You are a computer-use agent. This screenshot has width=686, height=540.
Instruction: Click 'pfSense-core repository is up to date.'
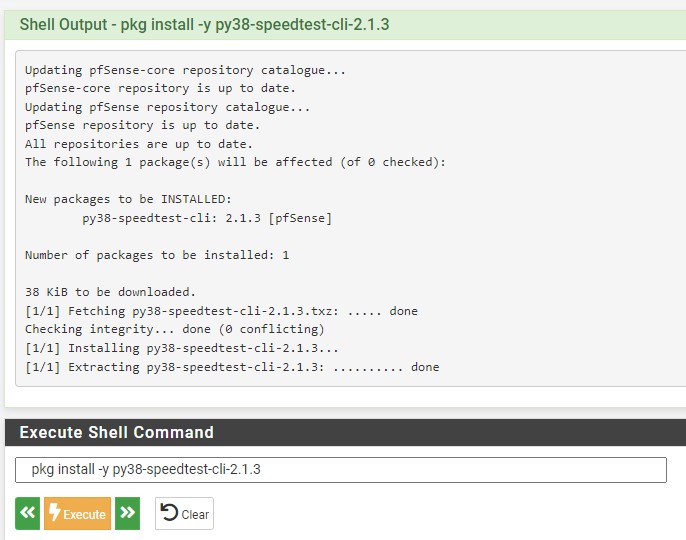pos(160,88)
